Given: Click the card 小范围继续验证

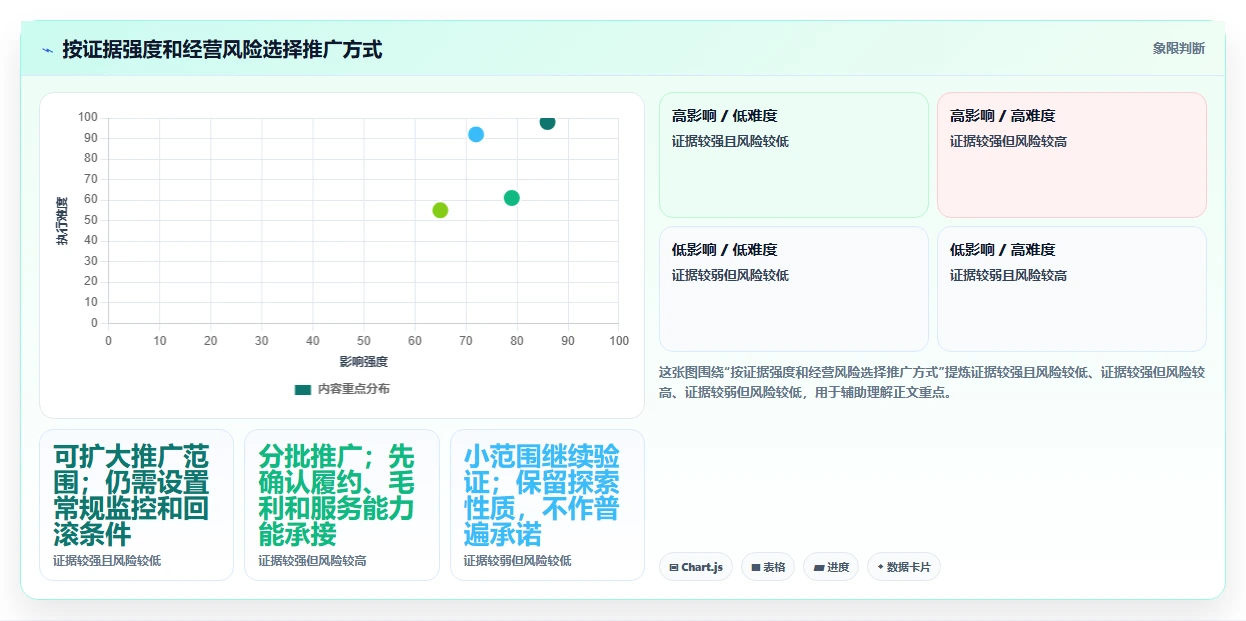Looking at the screenshot, I should (547, 505).
